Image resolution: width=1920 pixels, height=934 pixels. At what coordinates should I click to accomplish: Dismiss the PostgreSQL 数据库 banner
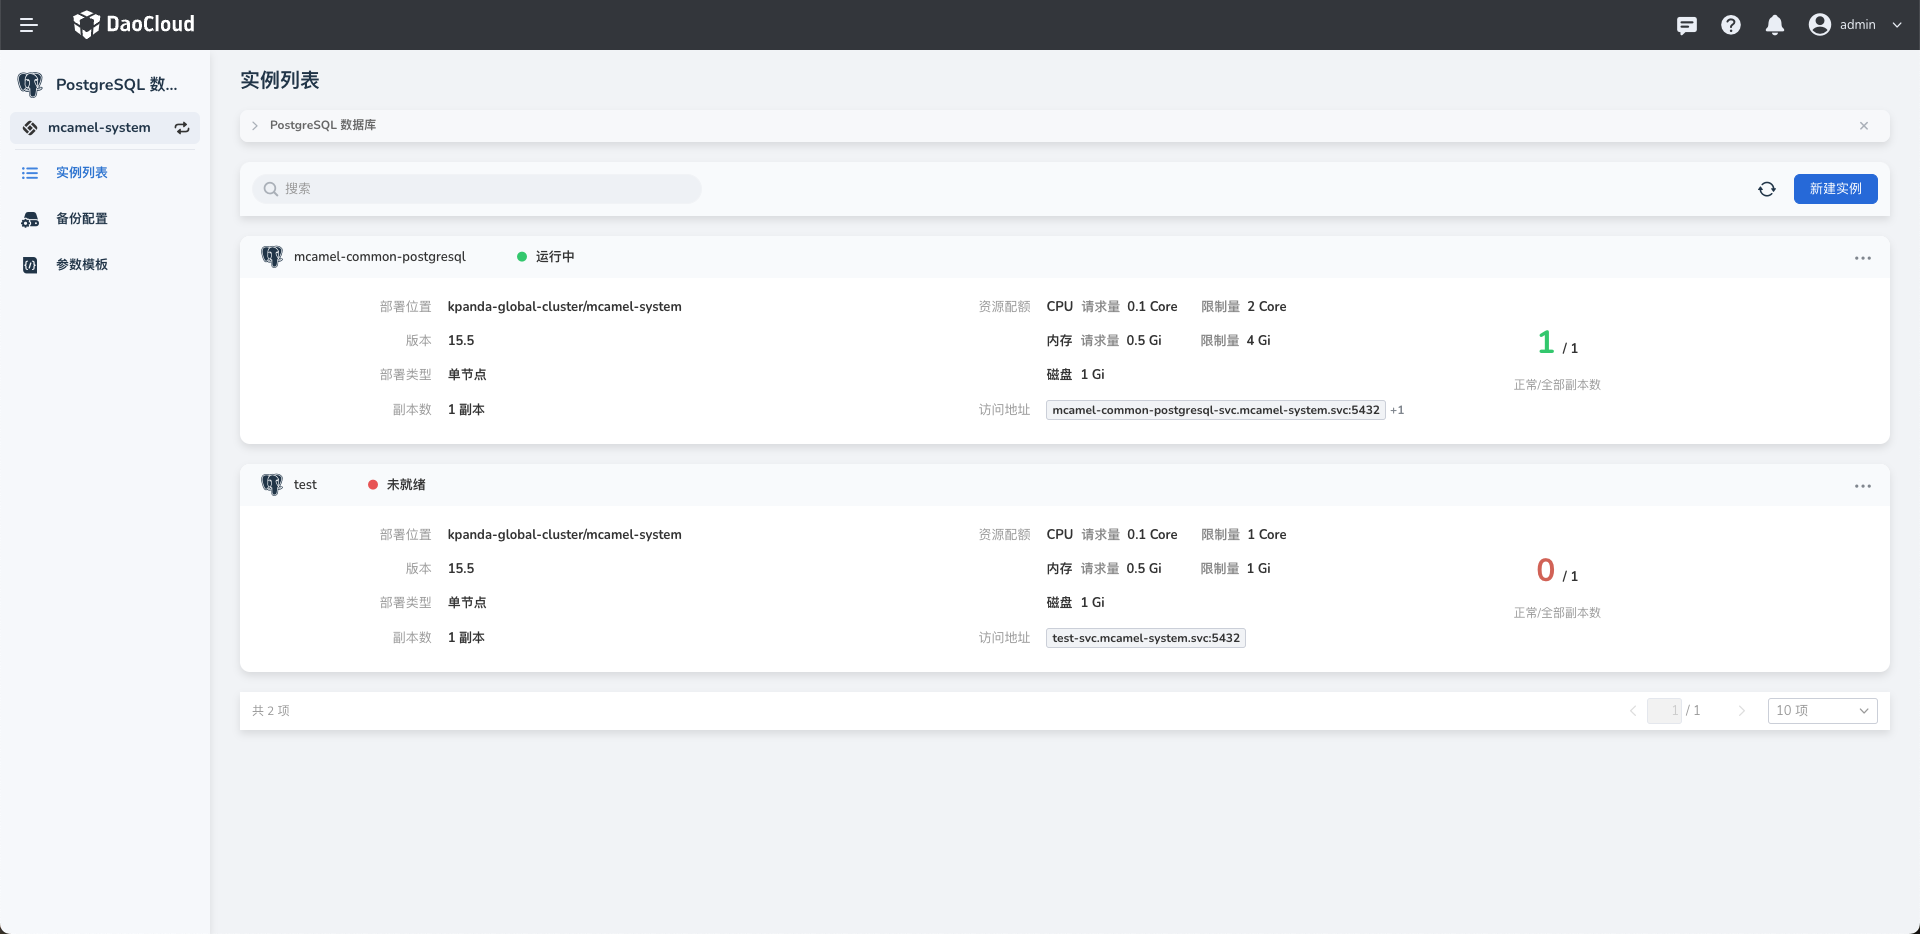[1863, 126]
